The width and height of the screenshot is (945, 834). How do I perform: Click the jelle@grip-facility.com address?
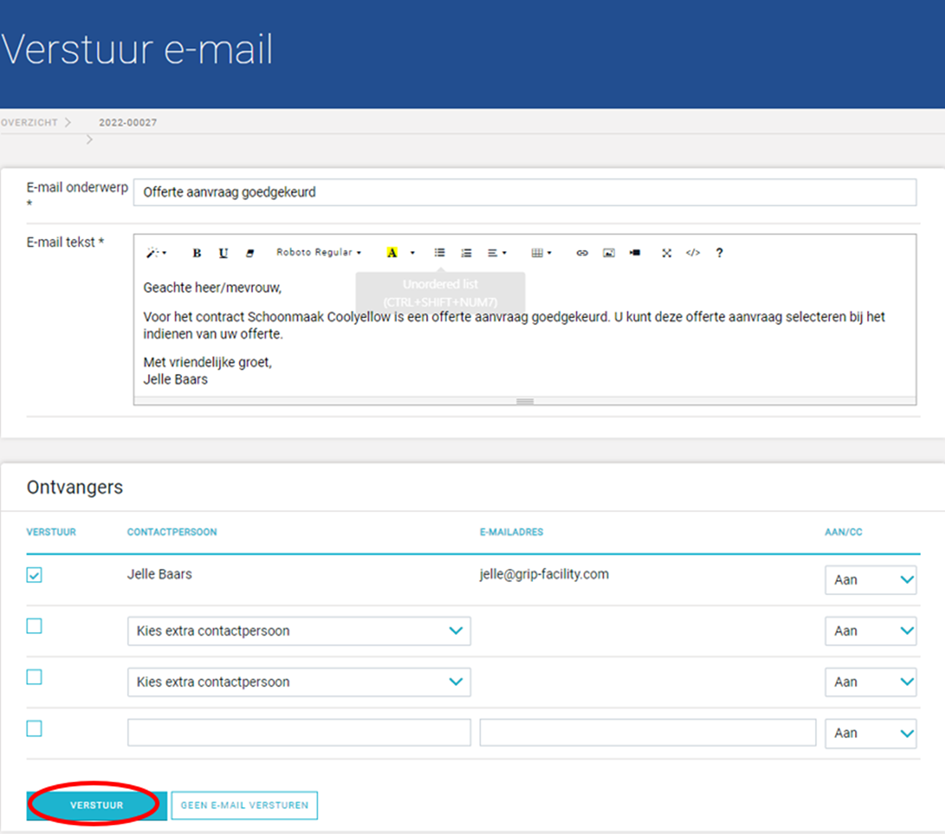[544, 574]
